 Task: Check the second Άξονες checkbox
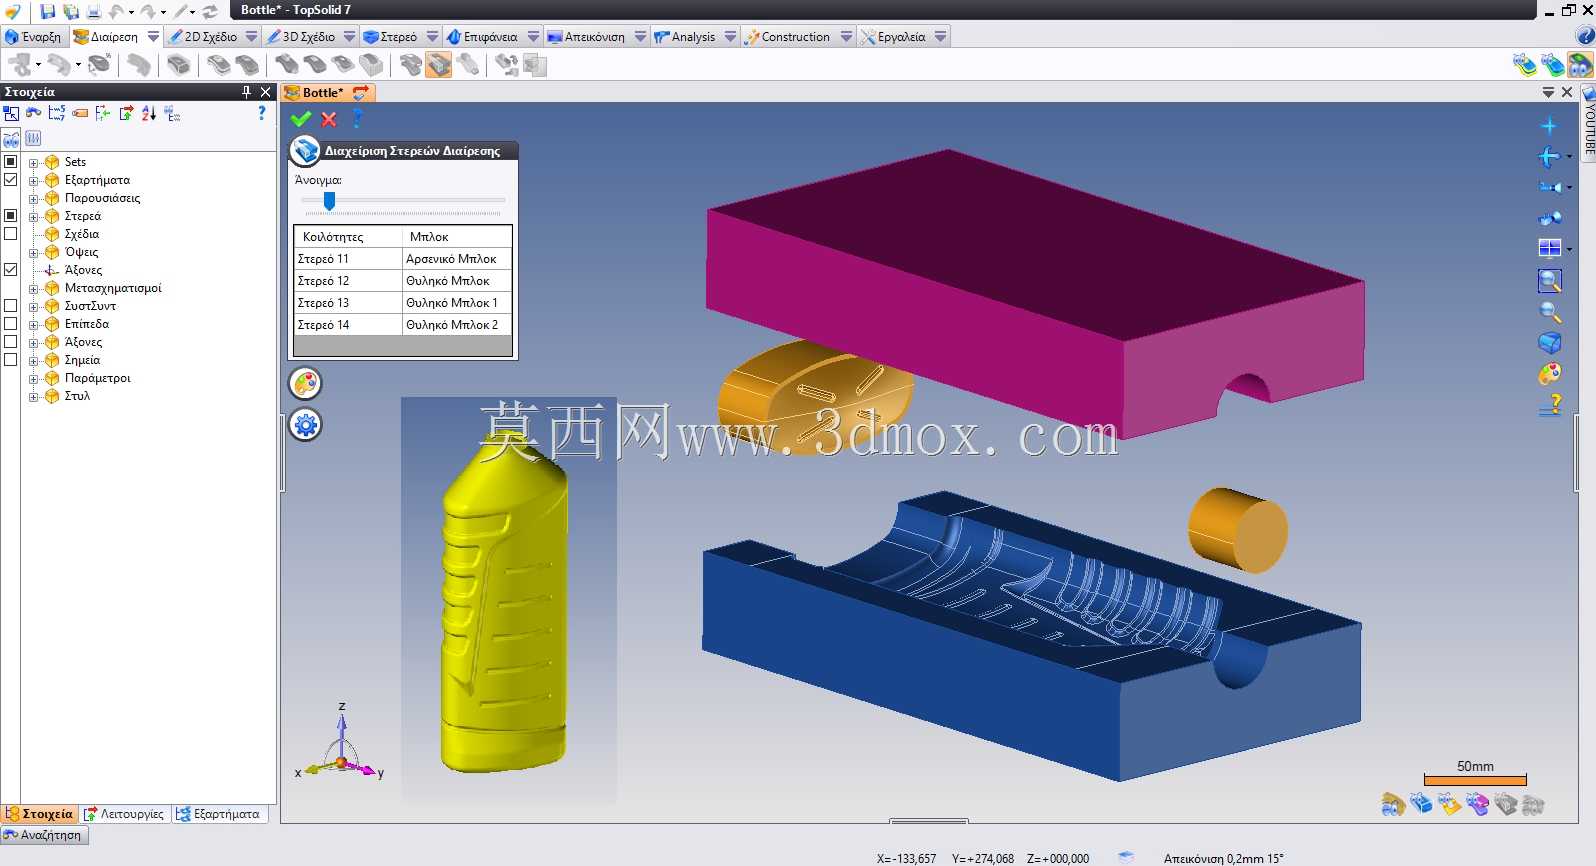(x=11, y=341)
